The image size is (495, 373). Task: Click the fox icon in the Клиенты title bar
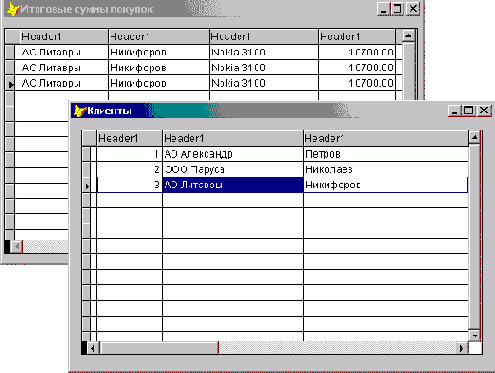[x=80, y=111]
